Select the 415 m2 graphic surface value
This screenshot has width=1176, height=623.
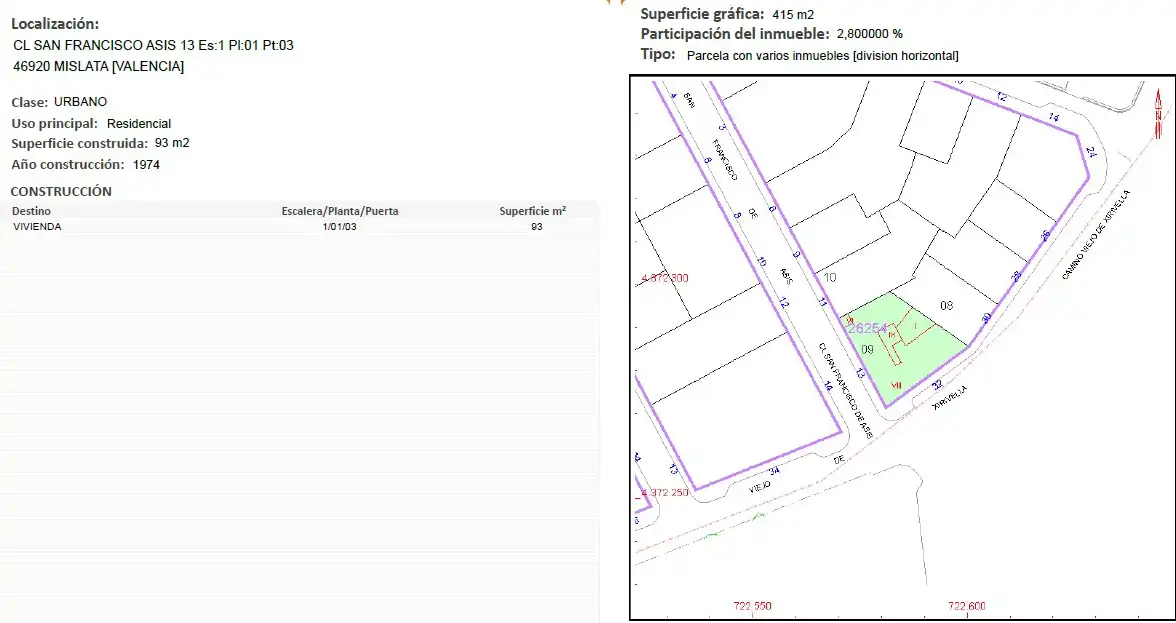click(793, 14)
